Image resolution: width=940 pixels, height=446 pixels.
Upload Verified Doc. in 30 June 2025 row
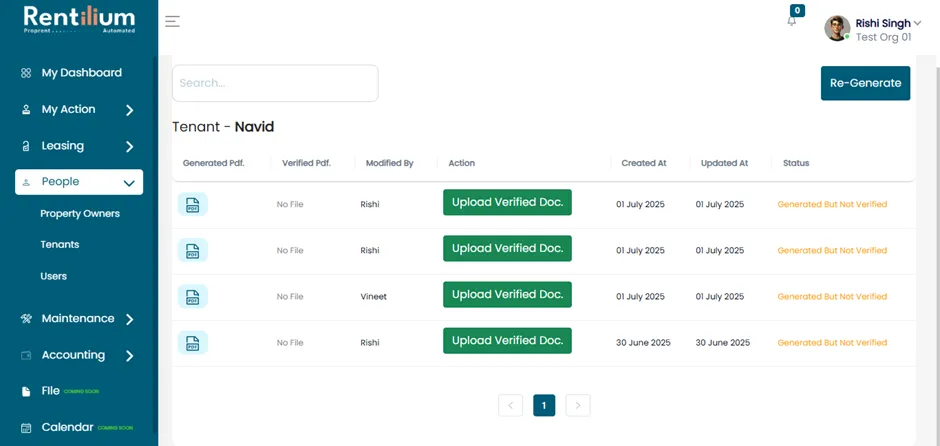point(507,340)
